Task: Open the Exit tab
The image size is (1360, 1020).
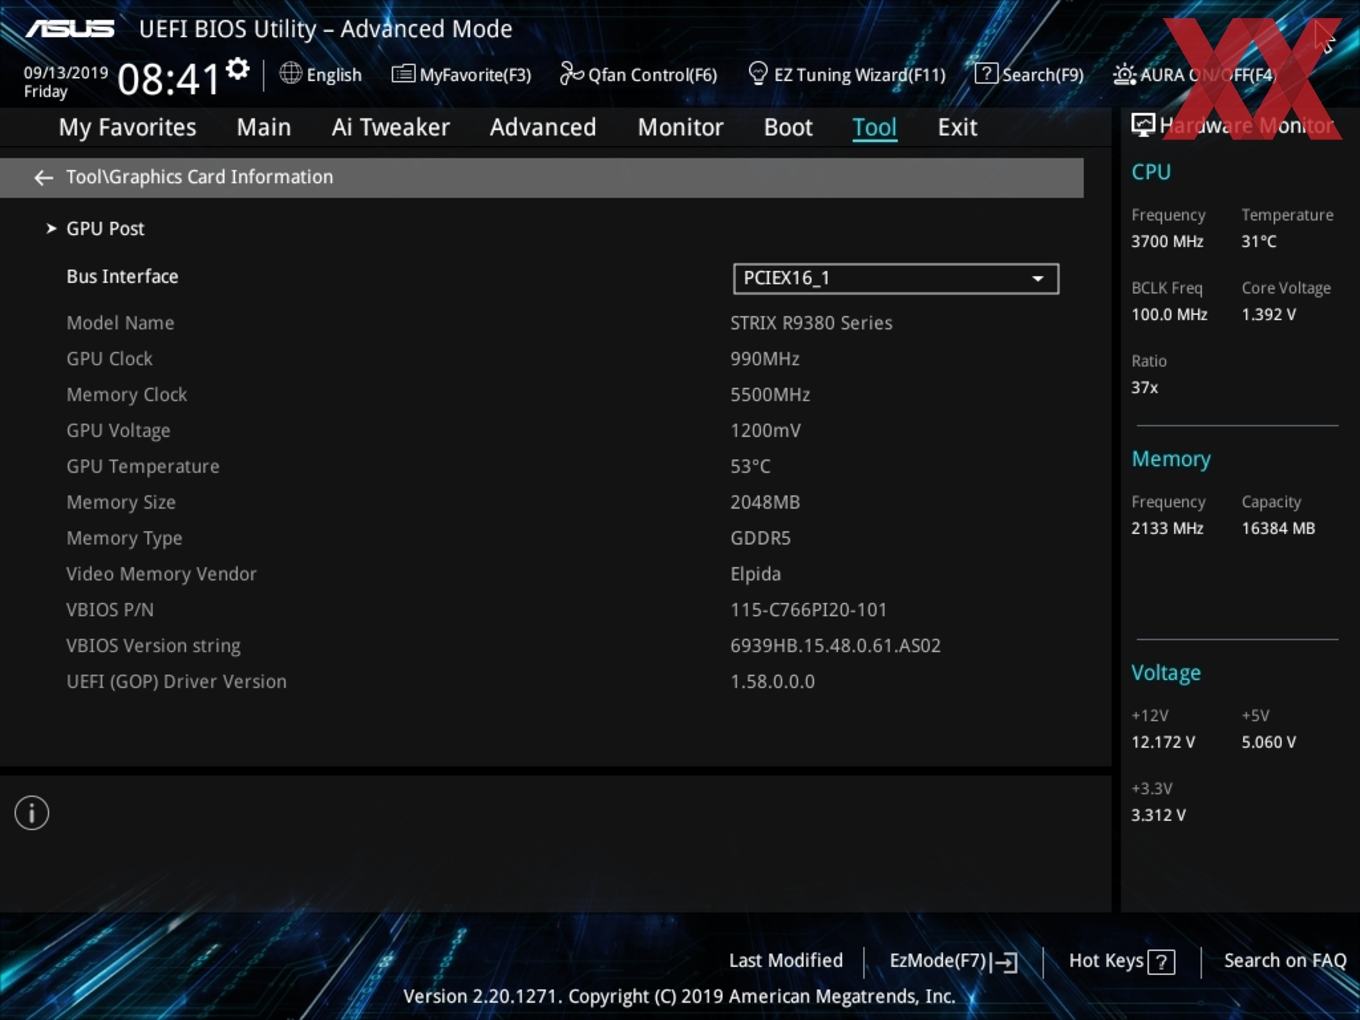Action: tap(957, 127)
